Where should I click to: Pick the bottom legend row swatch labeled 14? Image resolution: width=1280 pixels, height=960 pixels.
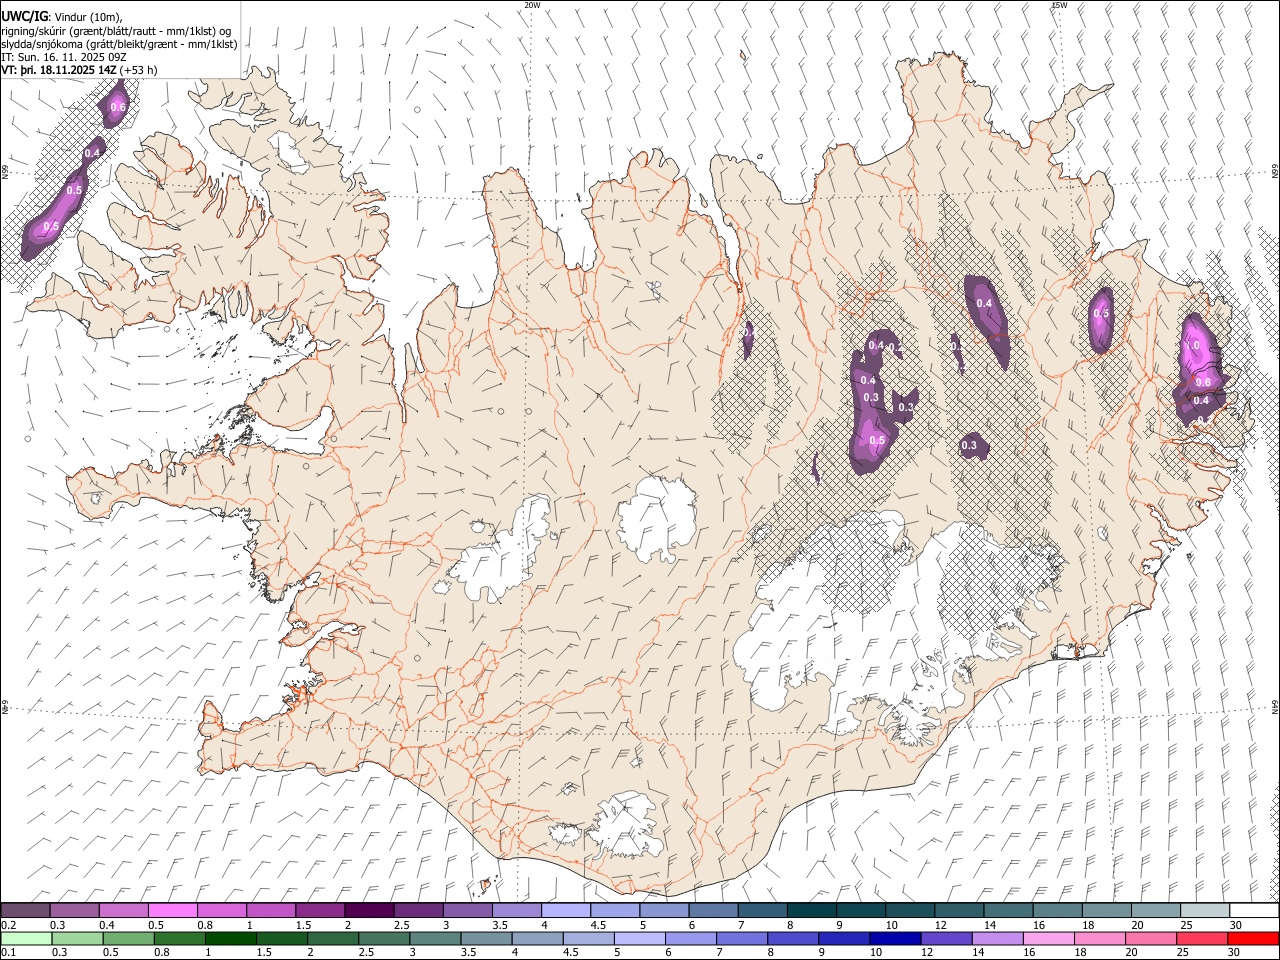[997, 939]
